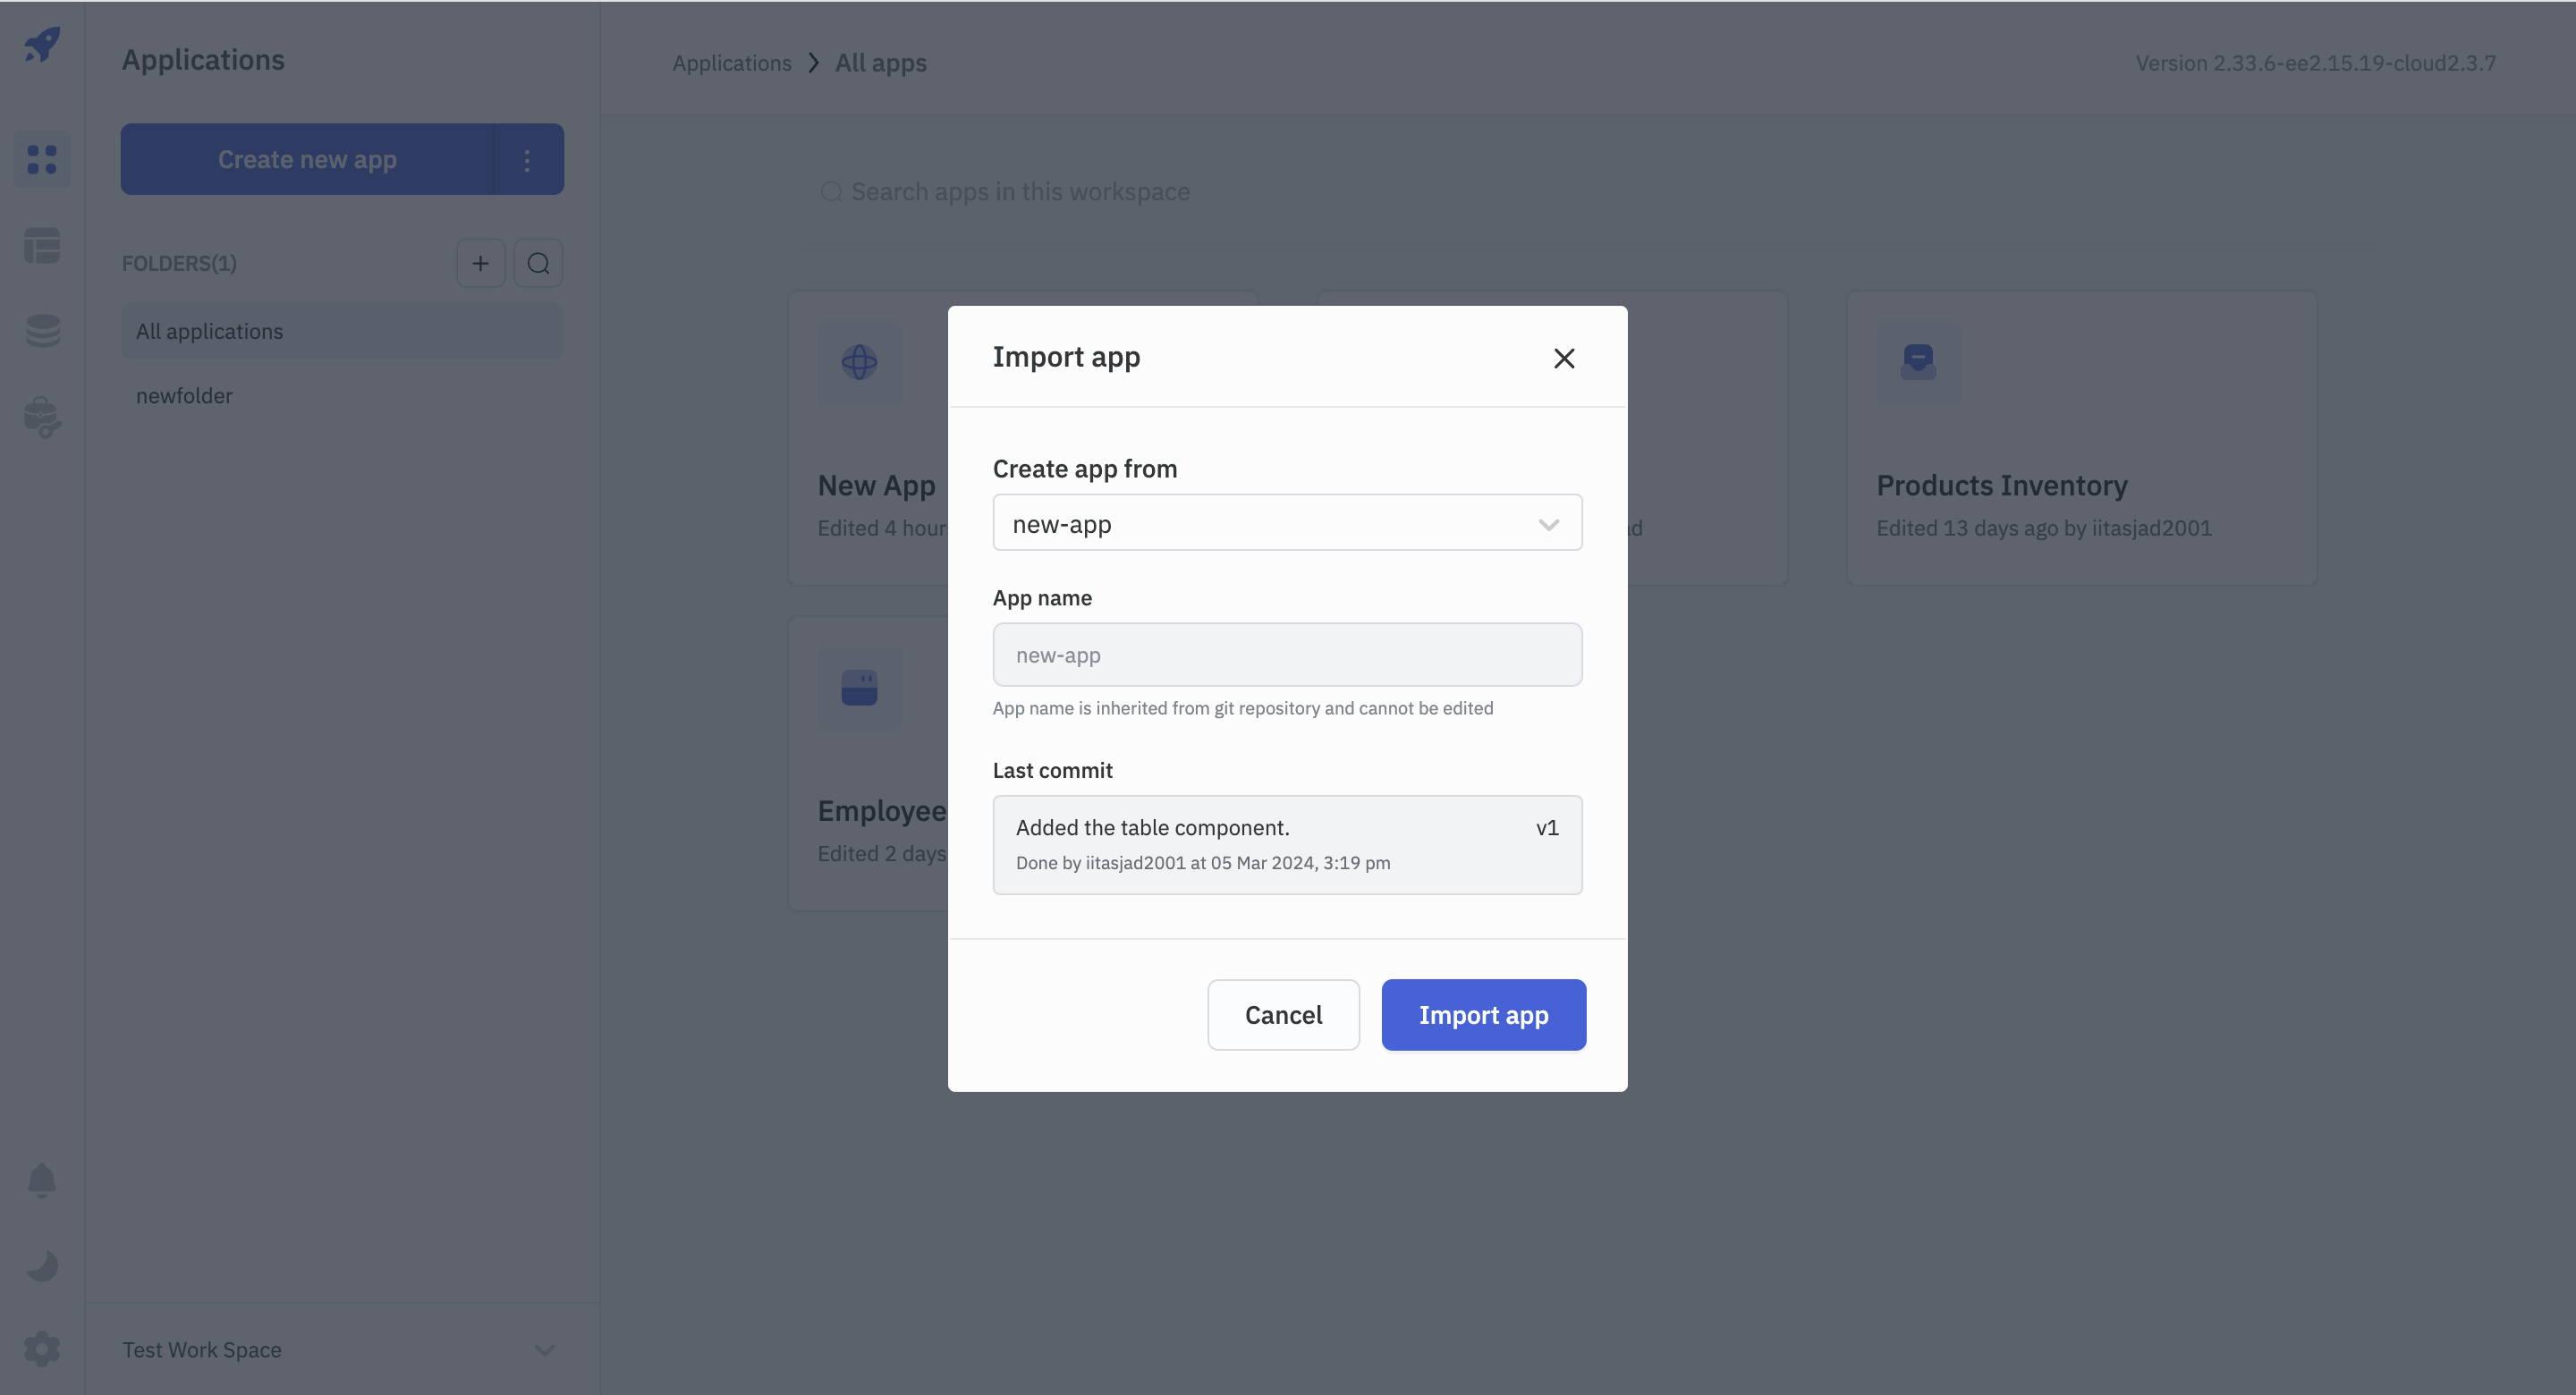Click the All apps breadcrumb
Screen dimensions: 2576x1395
(881, 63)
